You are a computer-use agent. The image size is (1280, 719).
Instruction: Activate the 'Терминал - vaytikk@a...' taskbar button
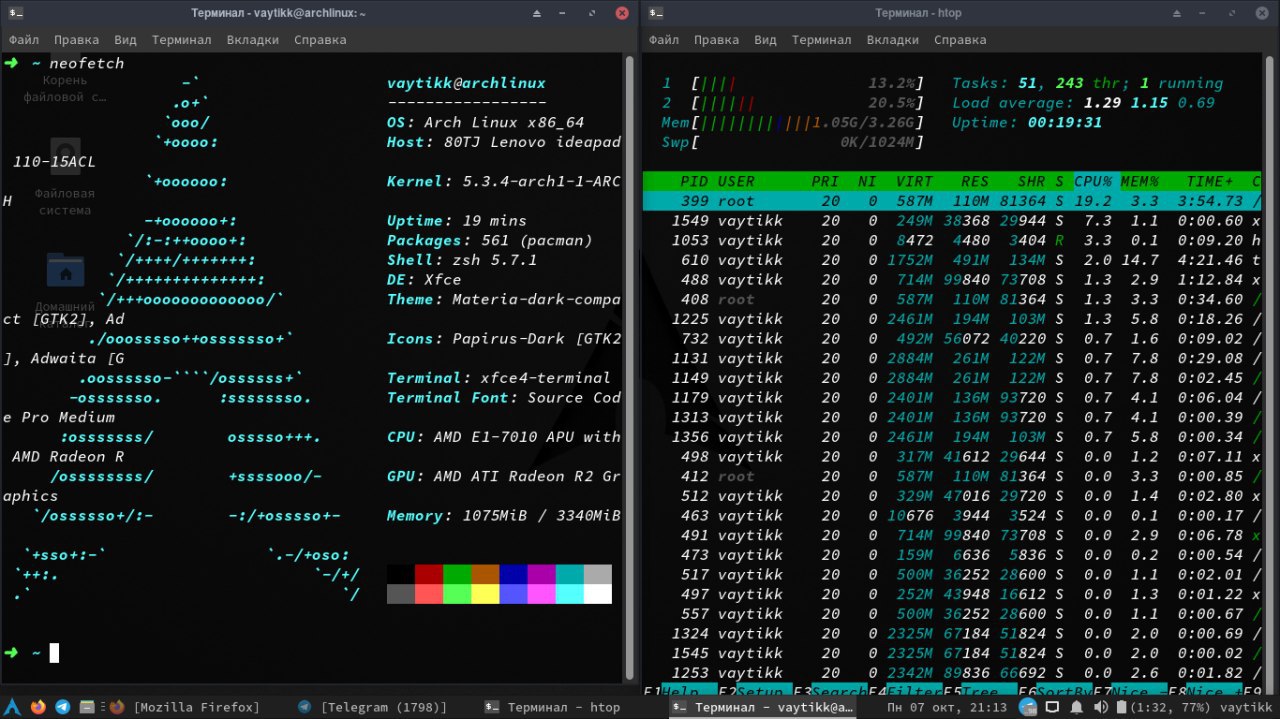764,707
